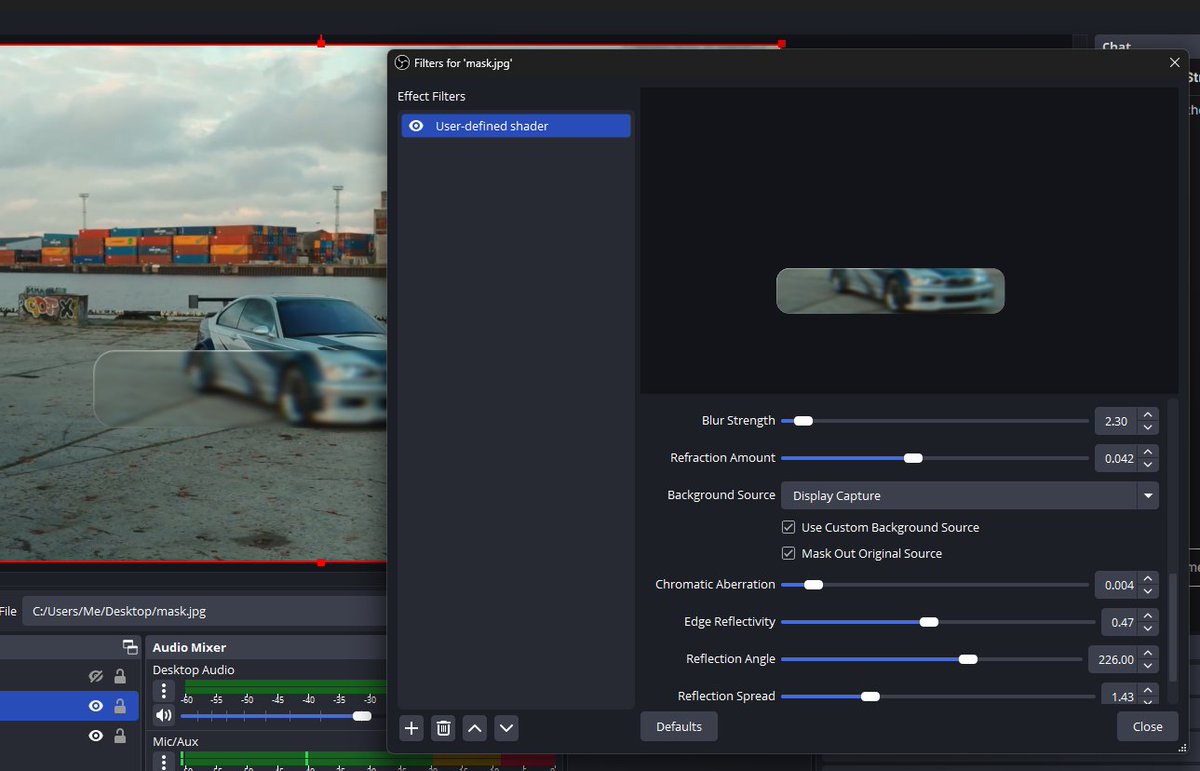Decrease the Reflection Angle value
The height and width of the screenshot is (771, 1200).
click(1147, 665)
